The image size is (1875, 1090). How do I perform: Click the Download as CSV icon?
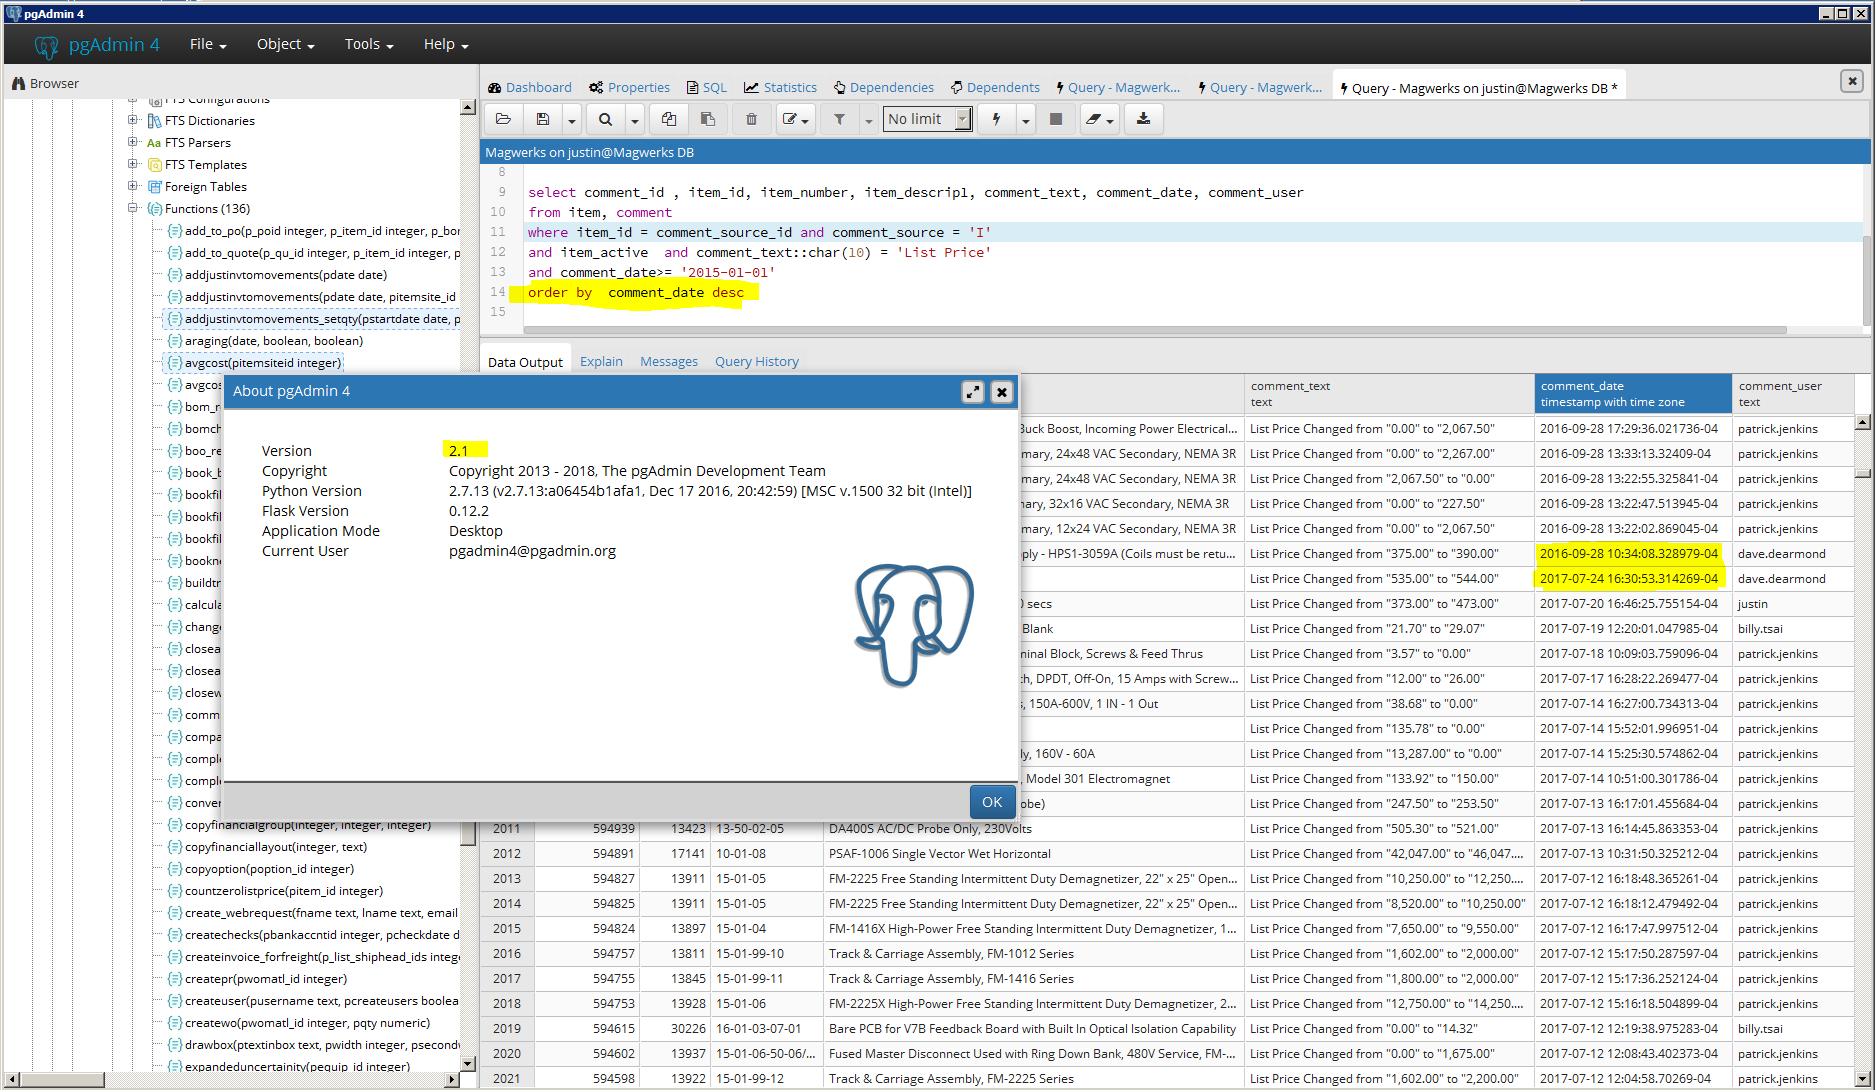click(x=1143, y=119)
